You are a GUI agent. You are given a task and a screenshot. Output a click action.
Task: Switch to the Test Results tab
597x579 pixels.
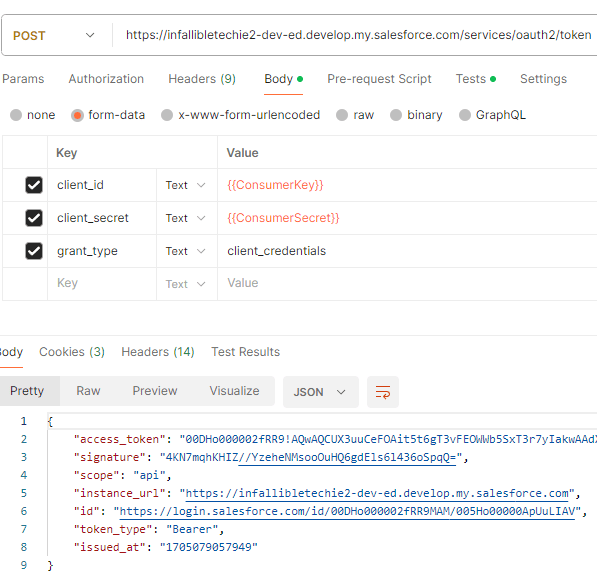[x=246, y=352]
